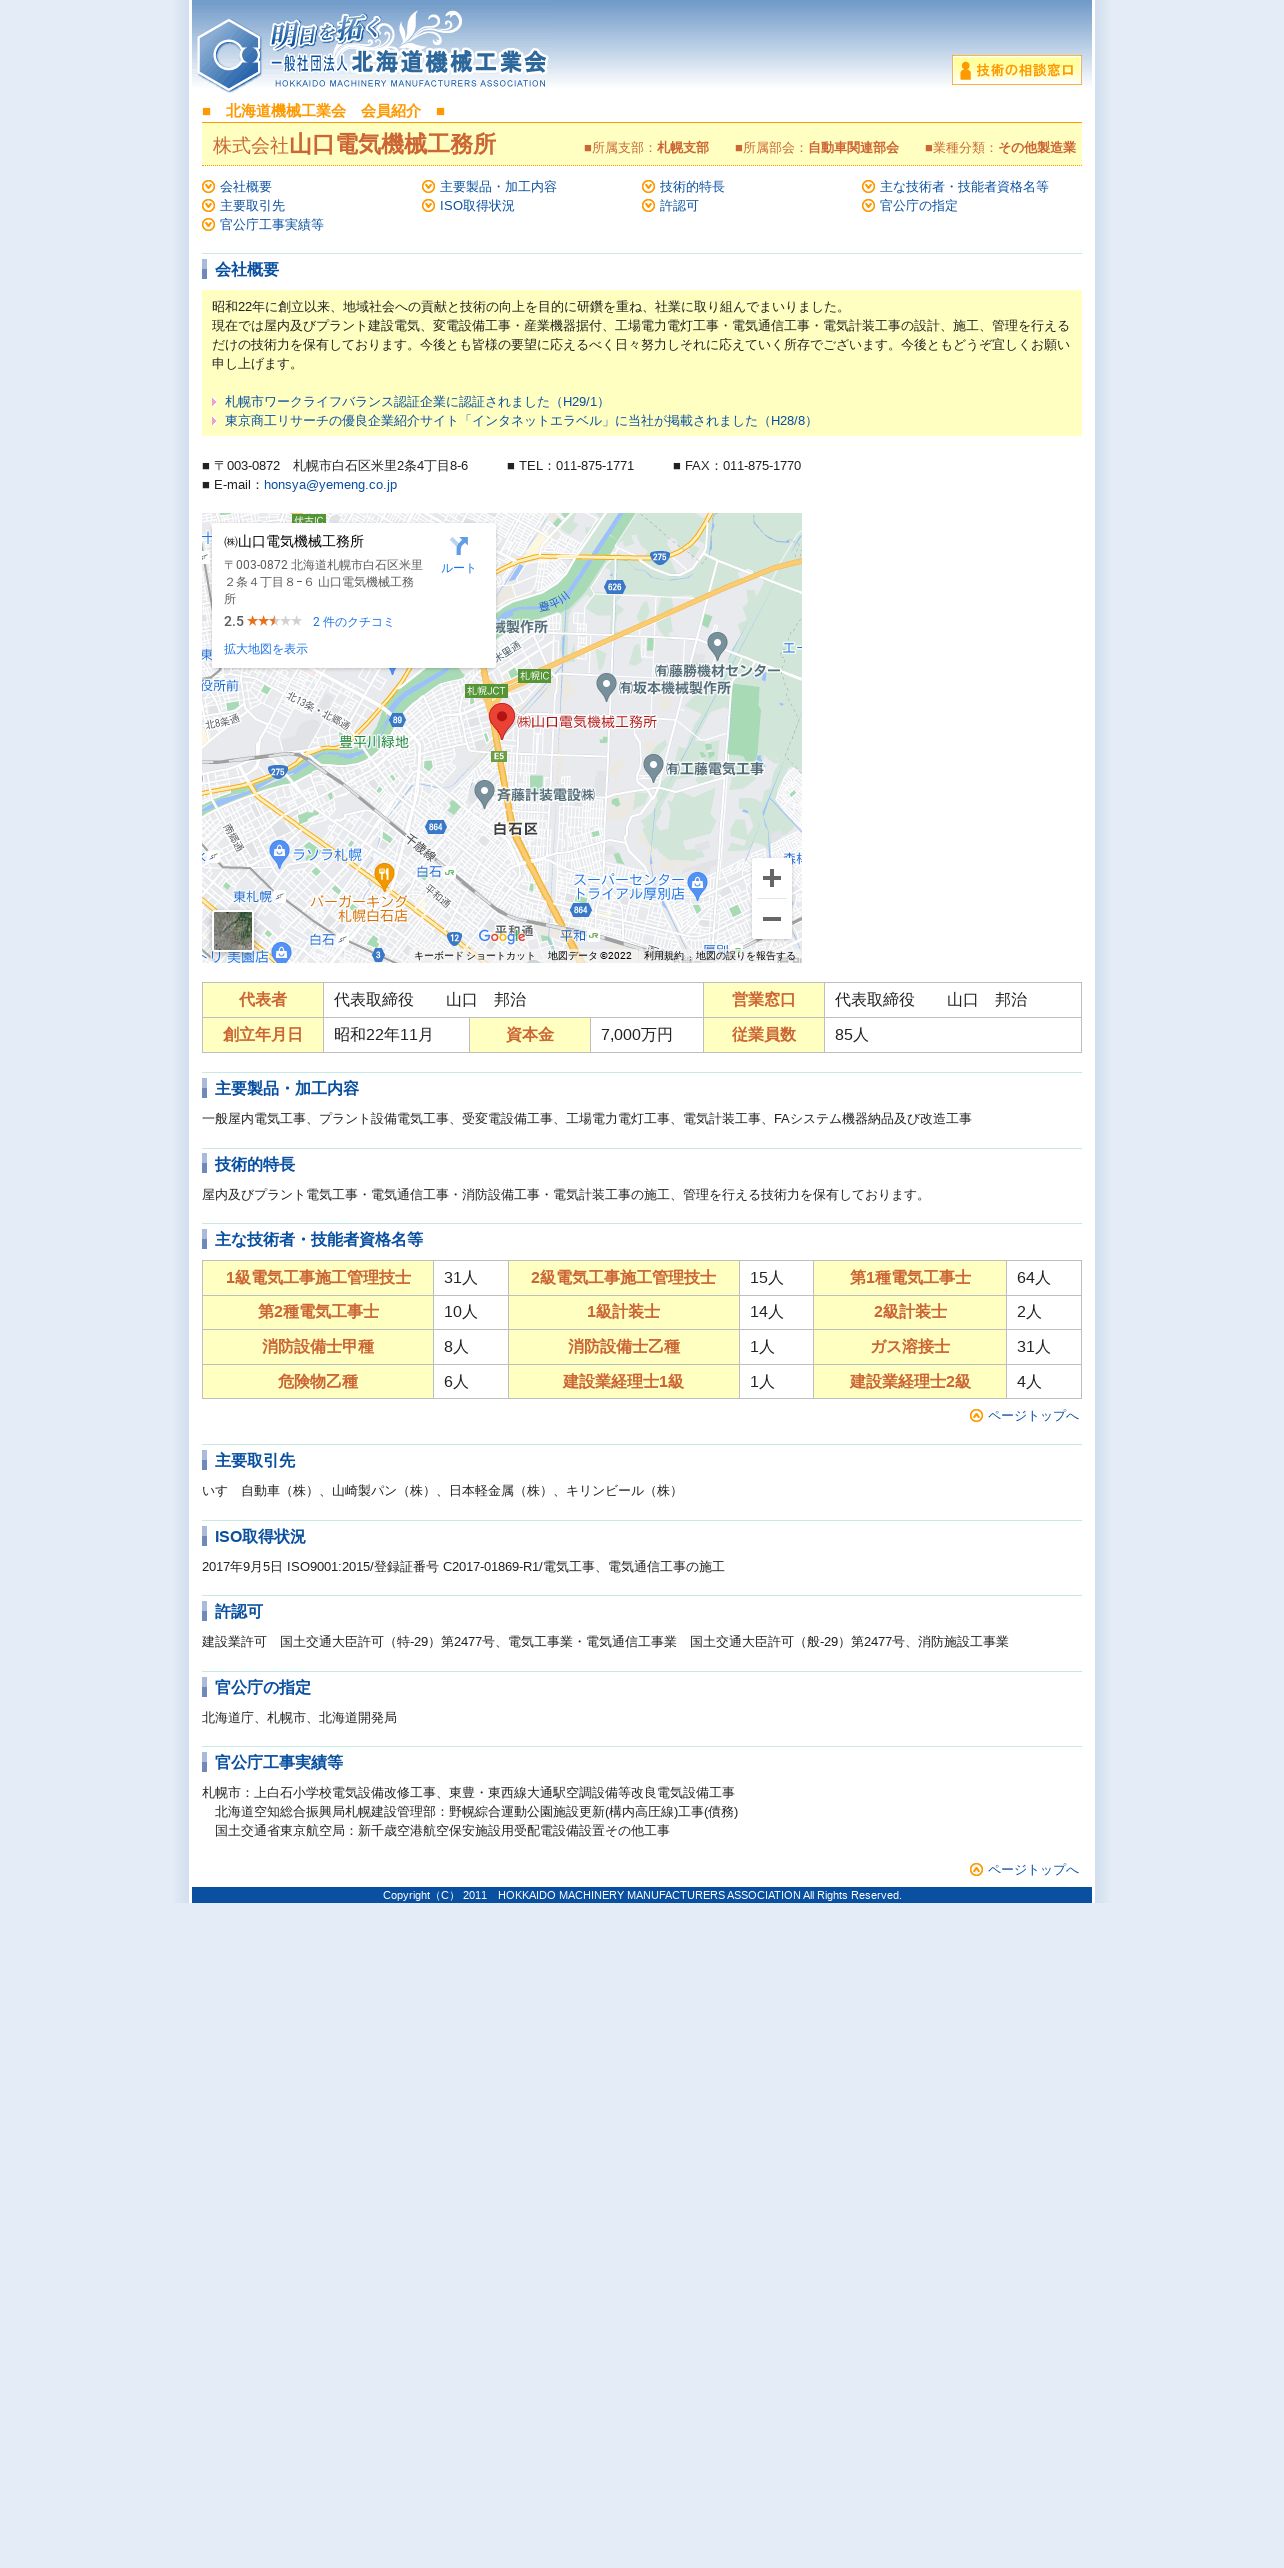Click the circle icon beside 会社概要 link
1284x2568 pixels.
coord(209,187)
